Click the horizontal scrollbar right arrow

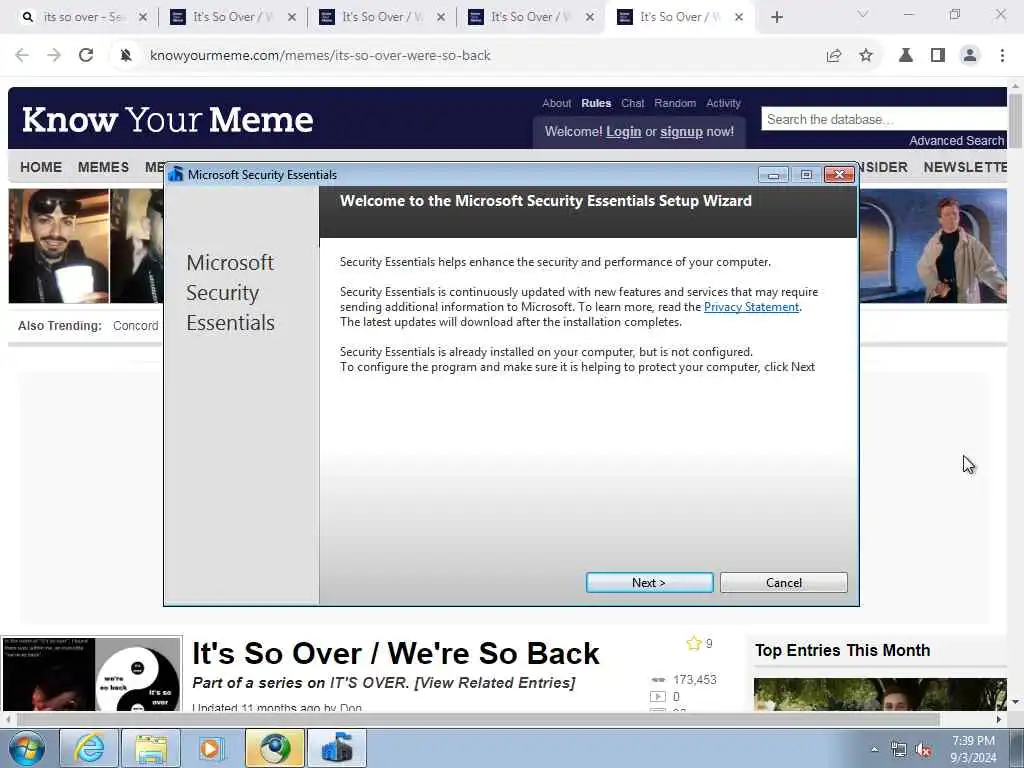pos(999,719)
